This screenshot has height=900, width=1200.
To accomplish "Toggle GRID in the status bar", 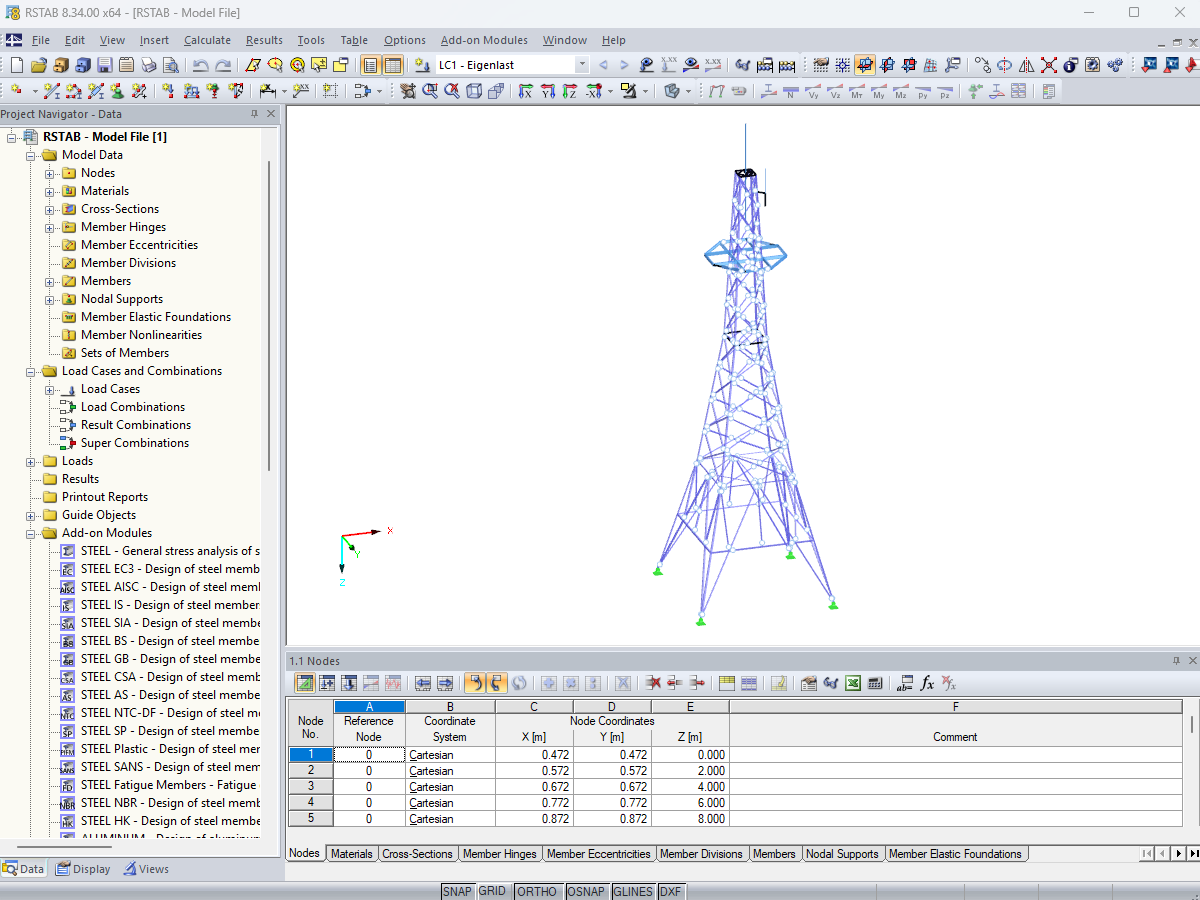I will [x=492, y=891].
